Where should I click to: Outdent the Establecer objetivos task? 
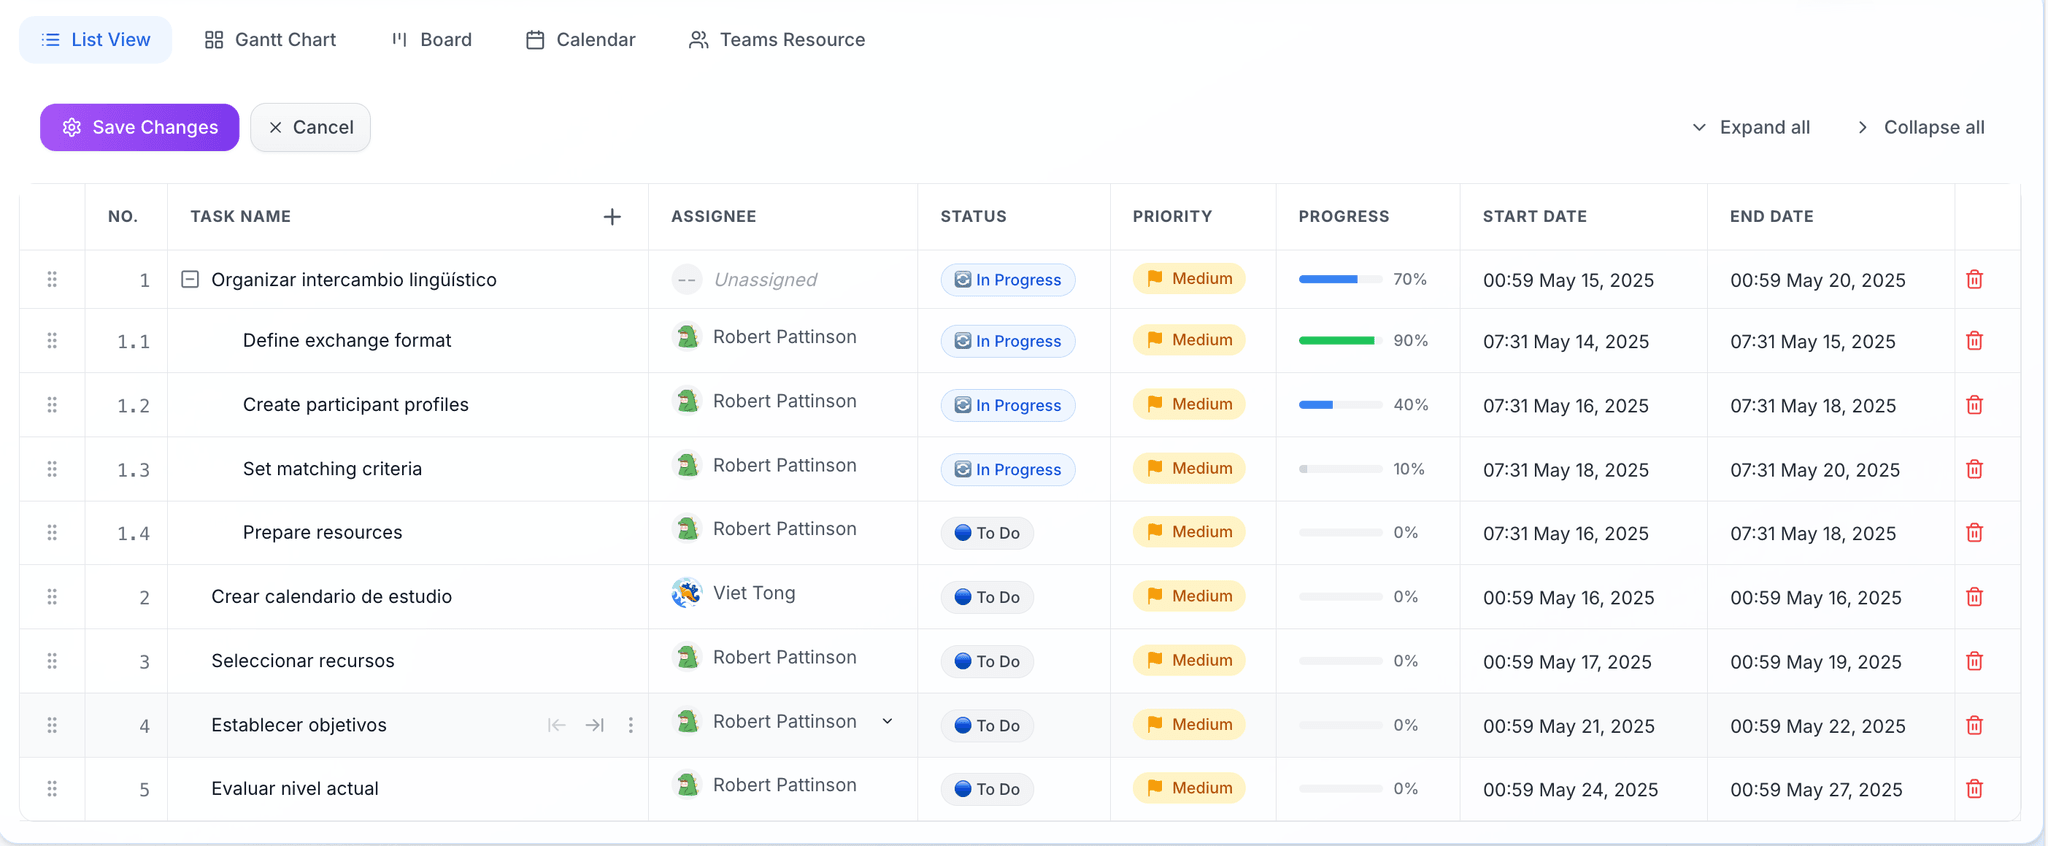(557, 725)
